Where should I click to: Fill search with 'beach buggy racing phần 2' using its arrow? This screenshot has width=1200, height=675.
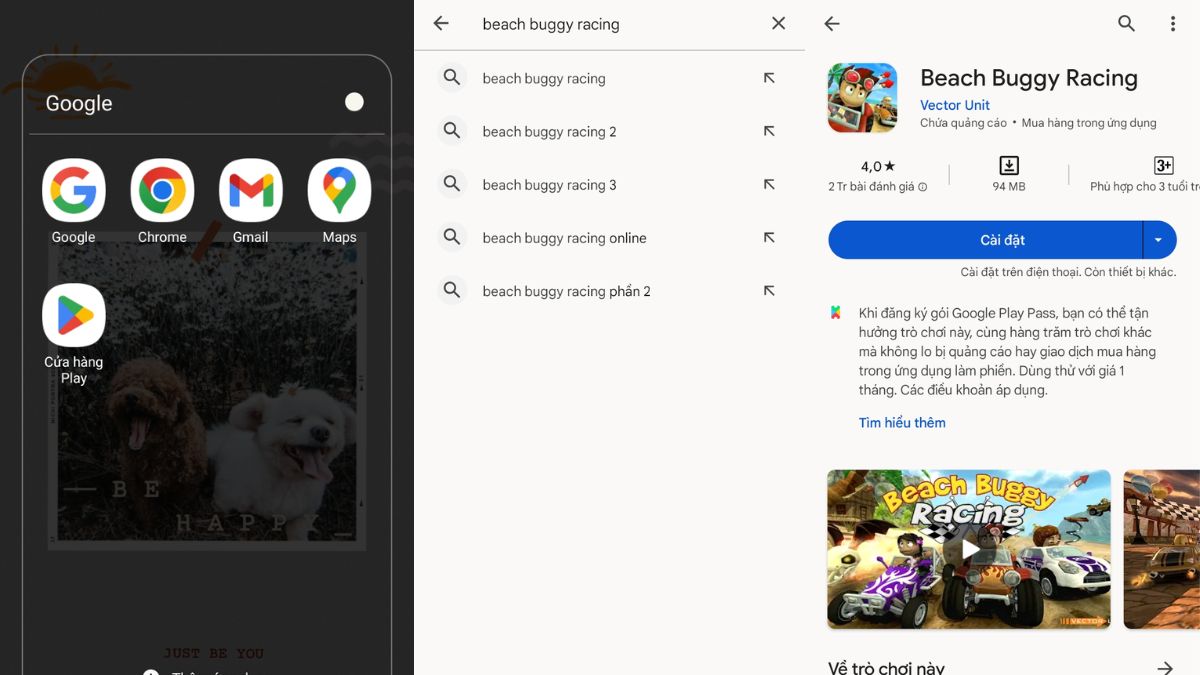(x=769, y=291)
